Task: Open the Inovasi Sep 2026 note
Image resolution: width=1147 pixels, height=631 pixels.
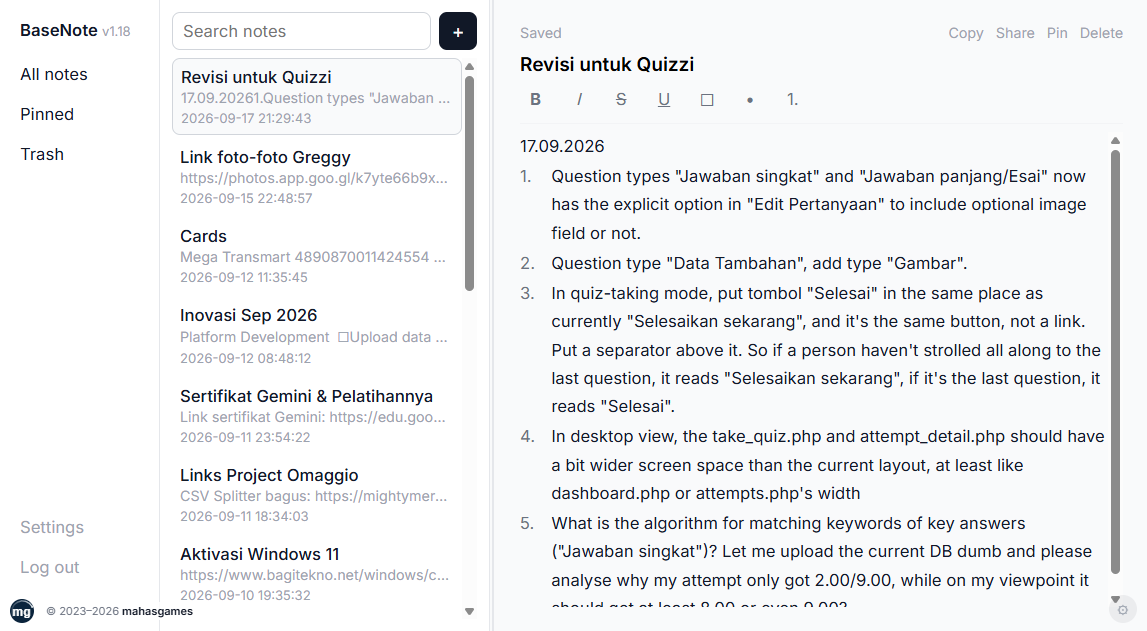Action: (317, 336)
